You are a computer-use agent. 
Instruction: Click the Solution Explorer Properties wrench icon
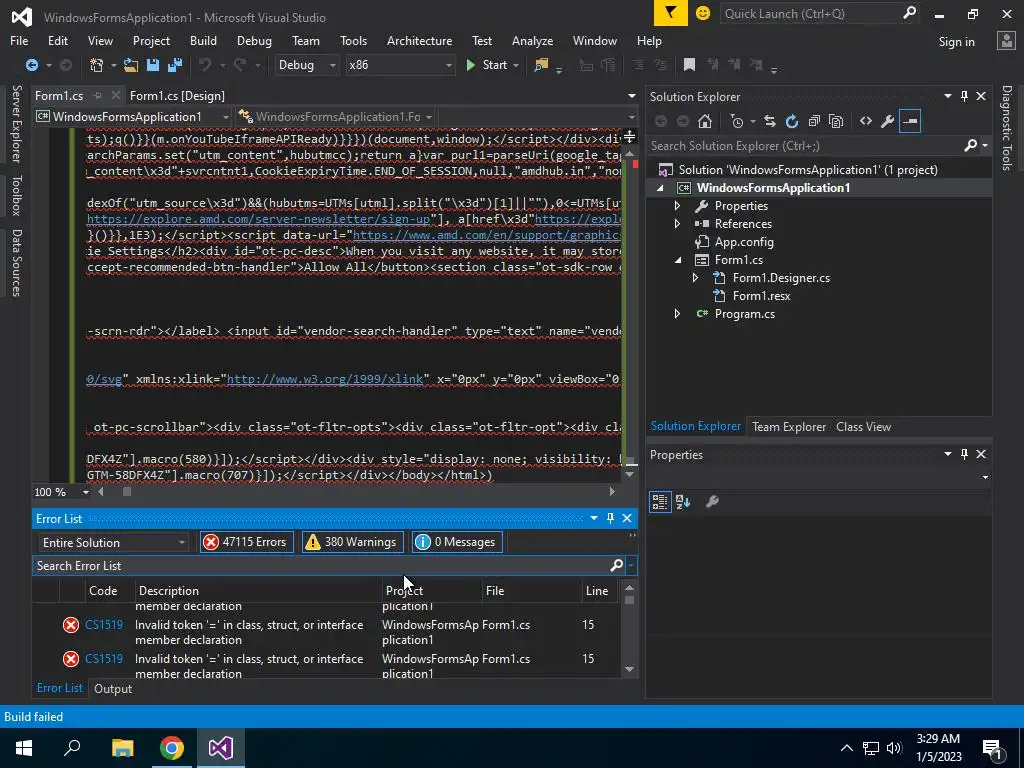click(x=888, y=121)
